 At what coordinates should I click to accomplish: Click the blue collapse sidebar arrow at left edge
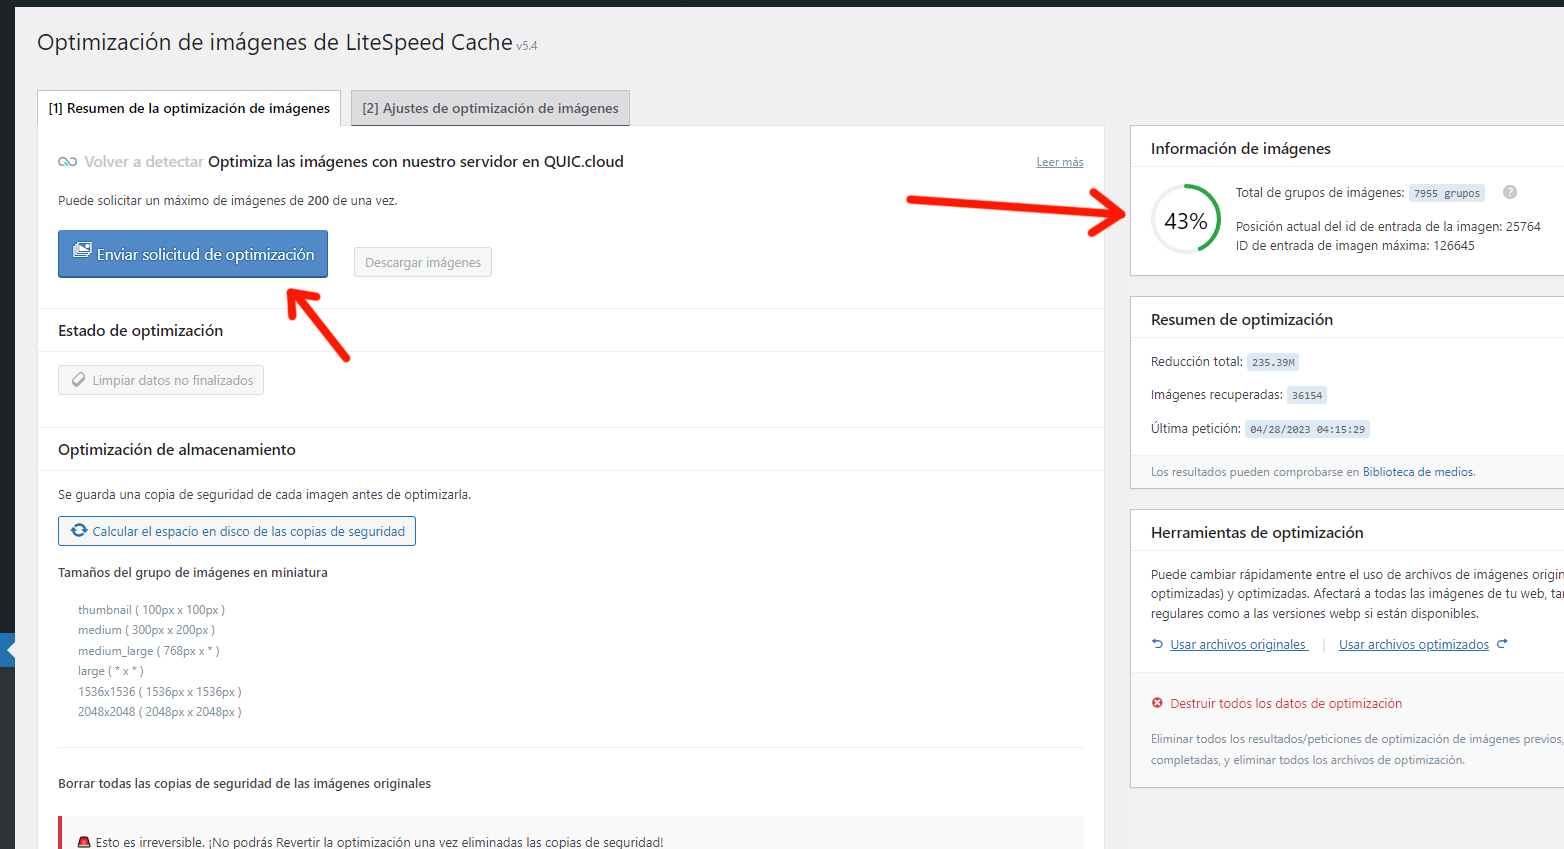(x=8, y=650)
